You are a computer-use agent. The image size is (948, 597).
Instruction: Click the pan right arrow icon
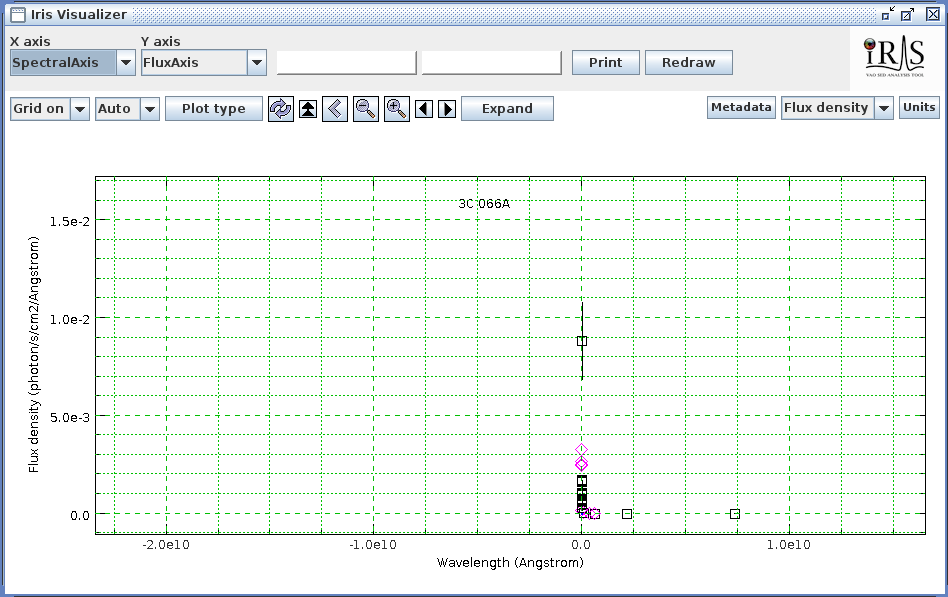pyautogui.click(x=447, y=109)
